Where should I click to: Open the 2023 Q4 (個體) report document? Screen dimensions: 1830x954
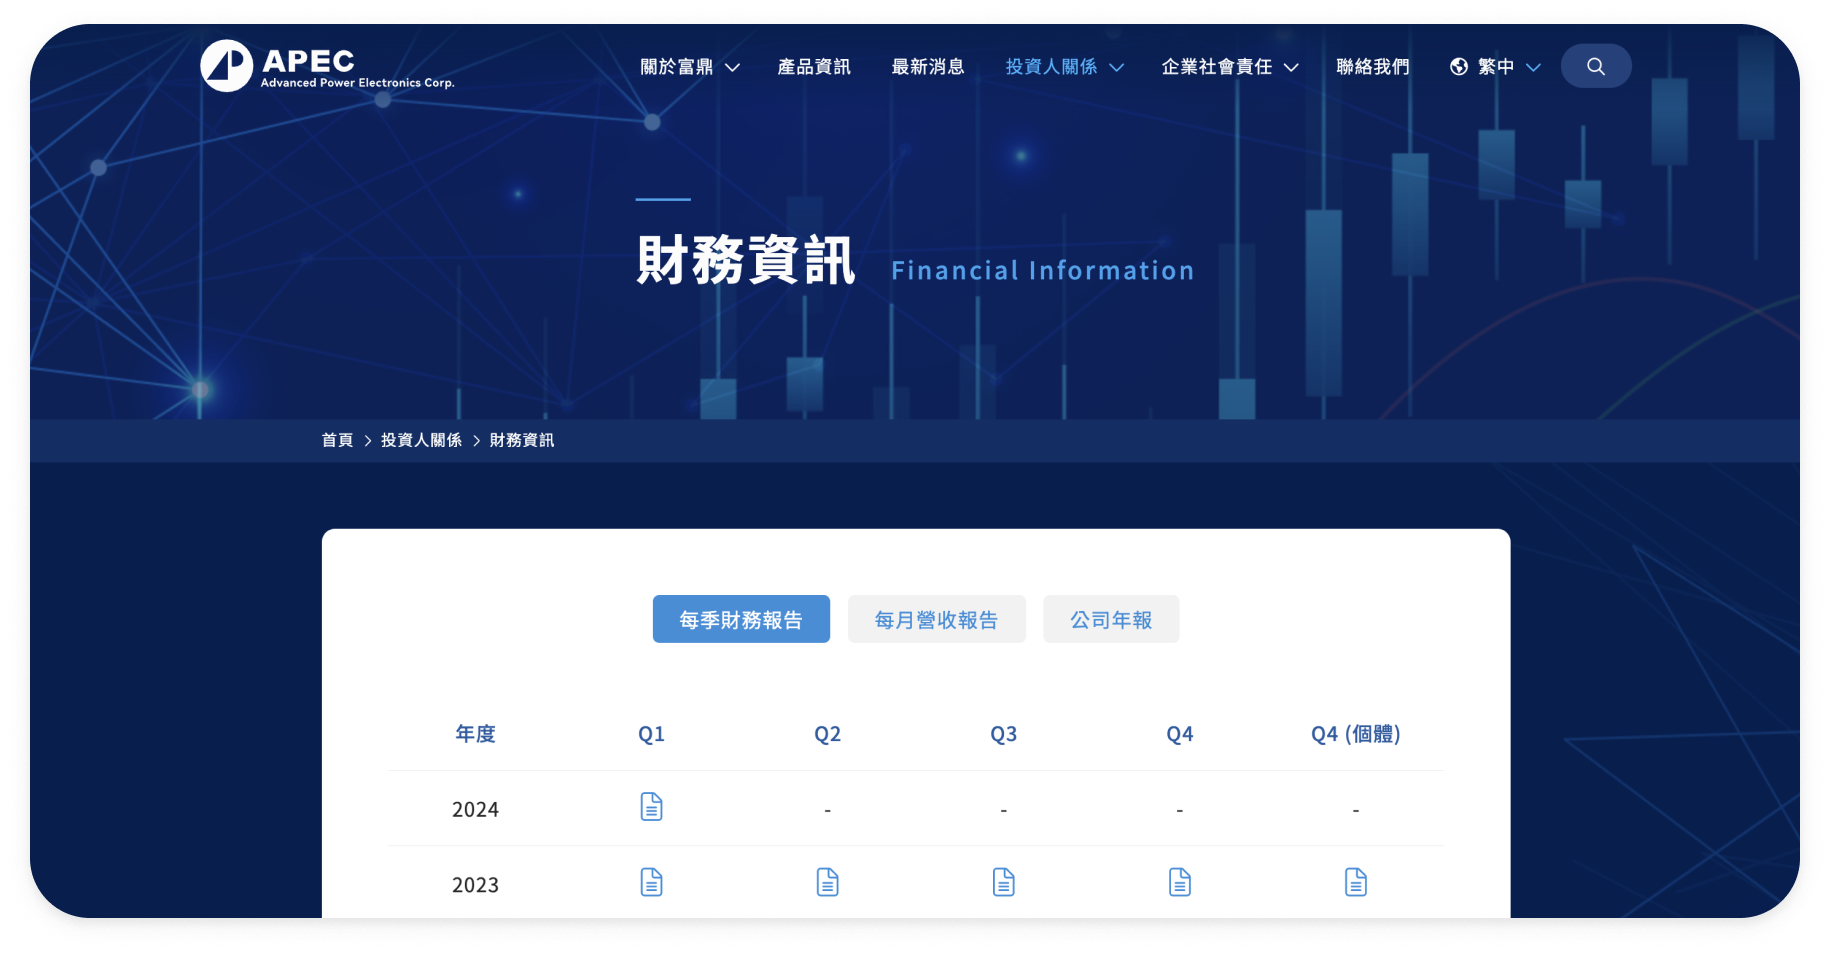(1355, 882)
